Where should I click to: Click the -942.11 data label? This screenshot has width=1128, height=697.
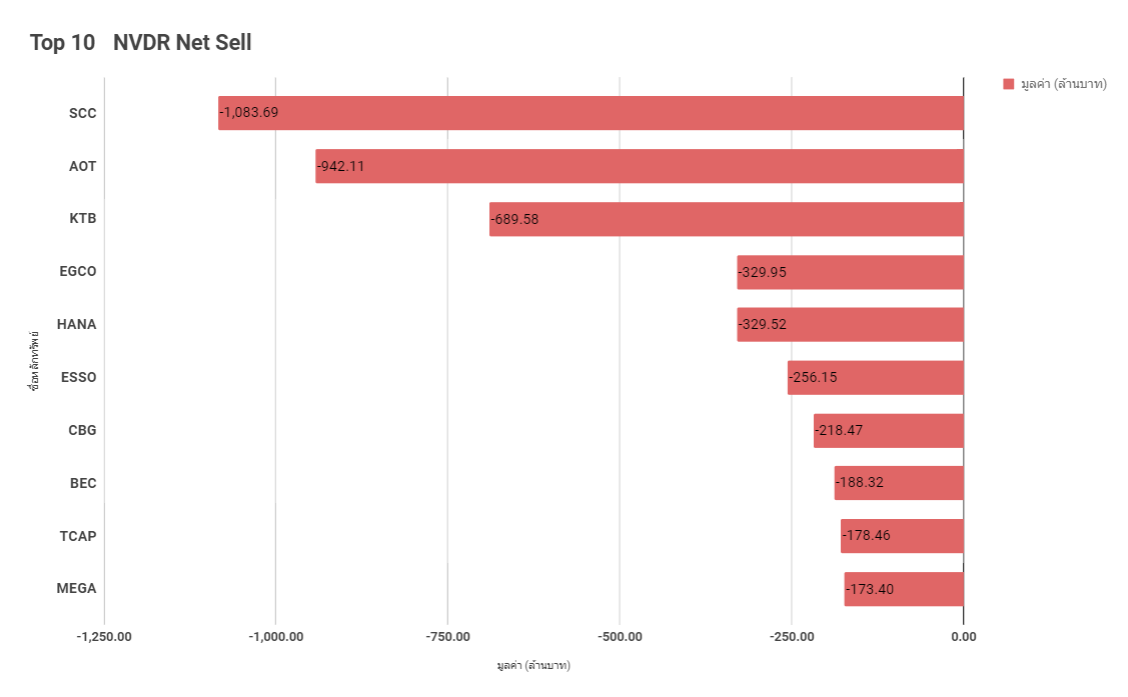pyautogui.click(x=340, y=166)
